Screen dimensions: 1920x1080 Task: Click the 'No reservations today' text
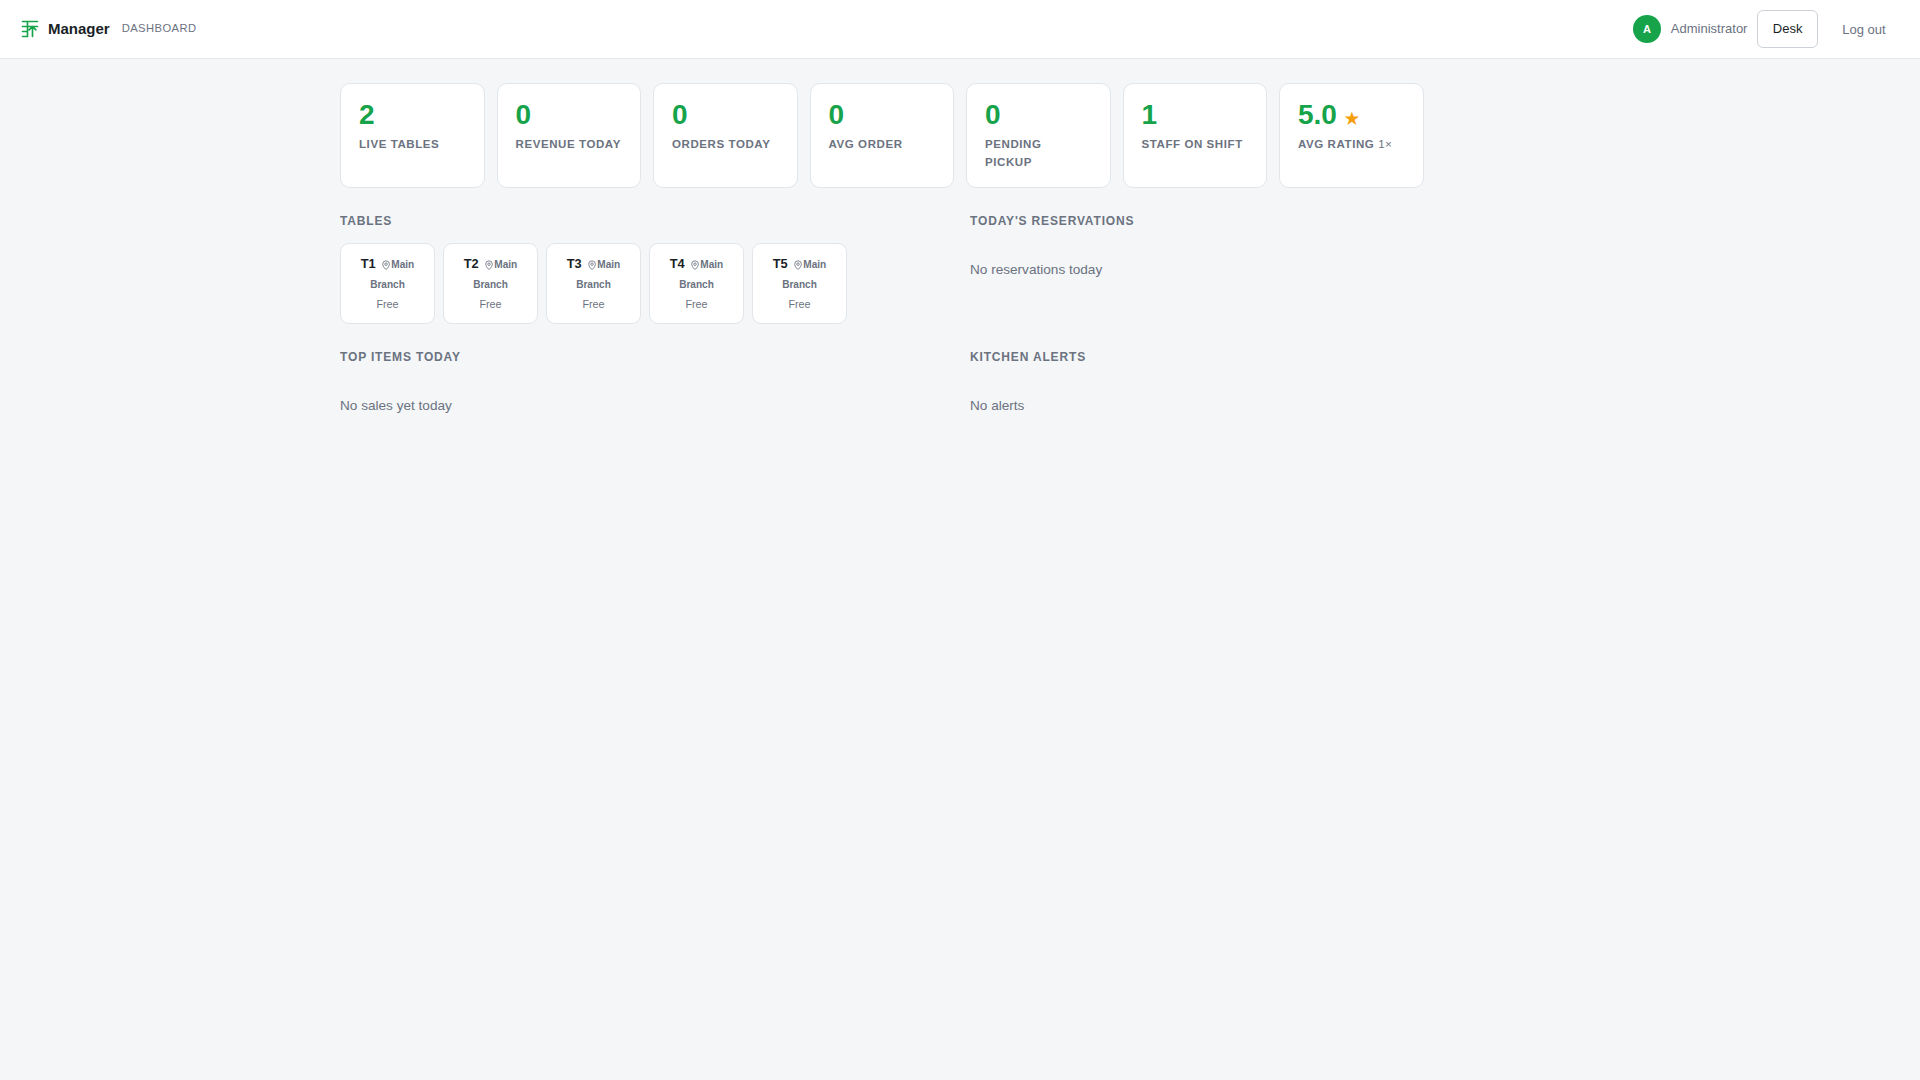(1036, 270)
